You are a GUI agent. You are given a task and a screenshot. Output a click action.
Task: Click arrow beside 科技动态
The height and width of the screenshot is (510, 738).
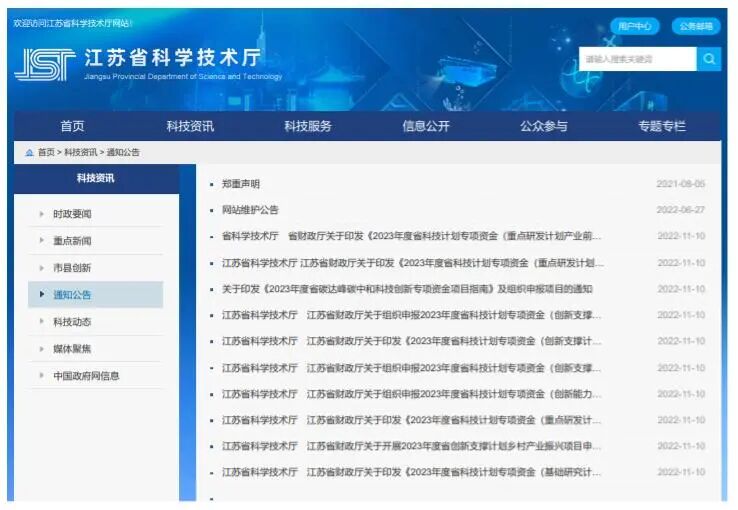42,321
